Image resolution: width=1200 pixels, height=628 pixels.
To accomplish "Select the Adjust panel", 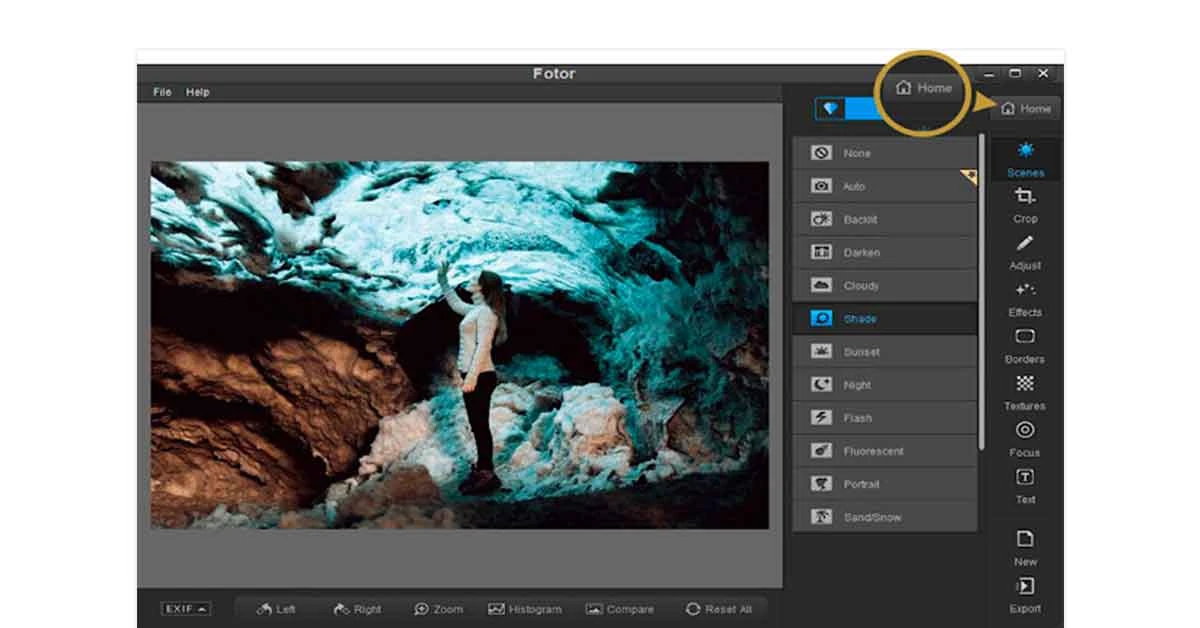I will click(x=1025, y=252).
